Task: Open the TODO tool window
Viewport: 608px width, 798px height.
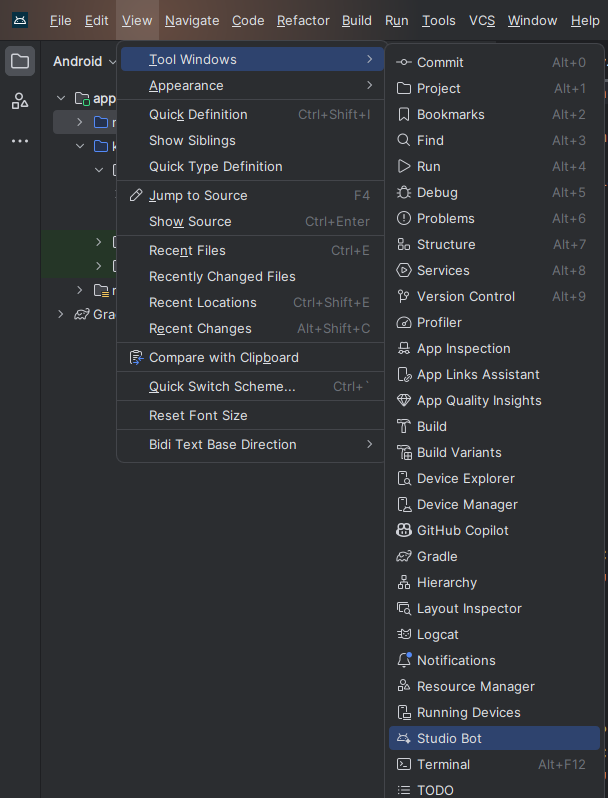Action: pos(494,789)
